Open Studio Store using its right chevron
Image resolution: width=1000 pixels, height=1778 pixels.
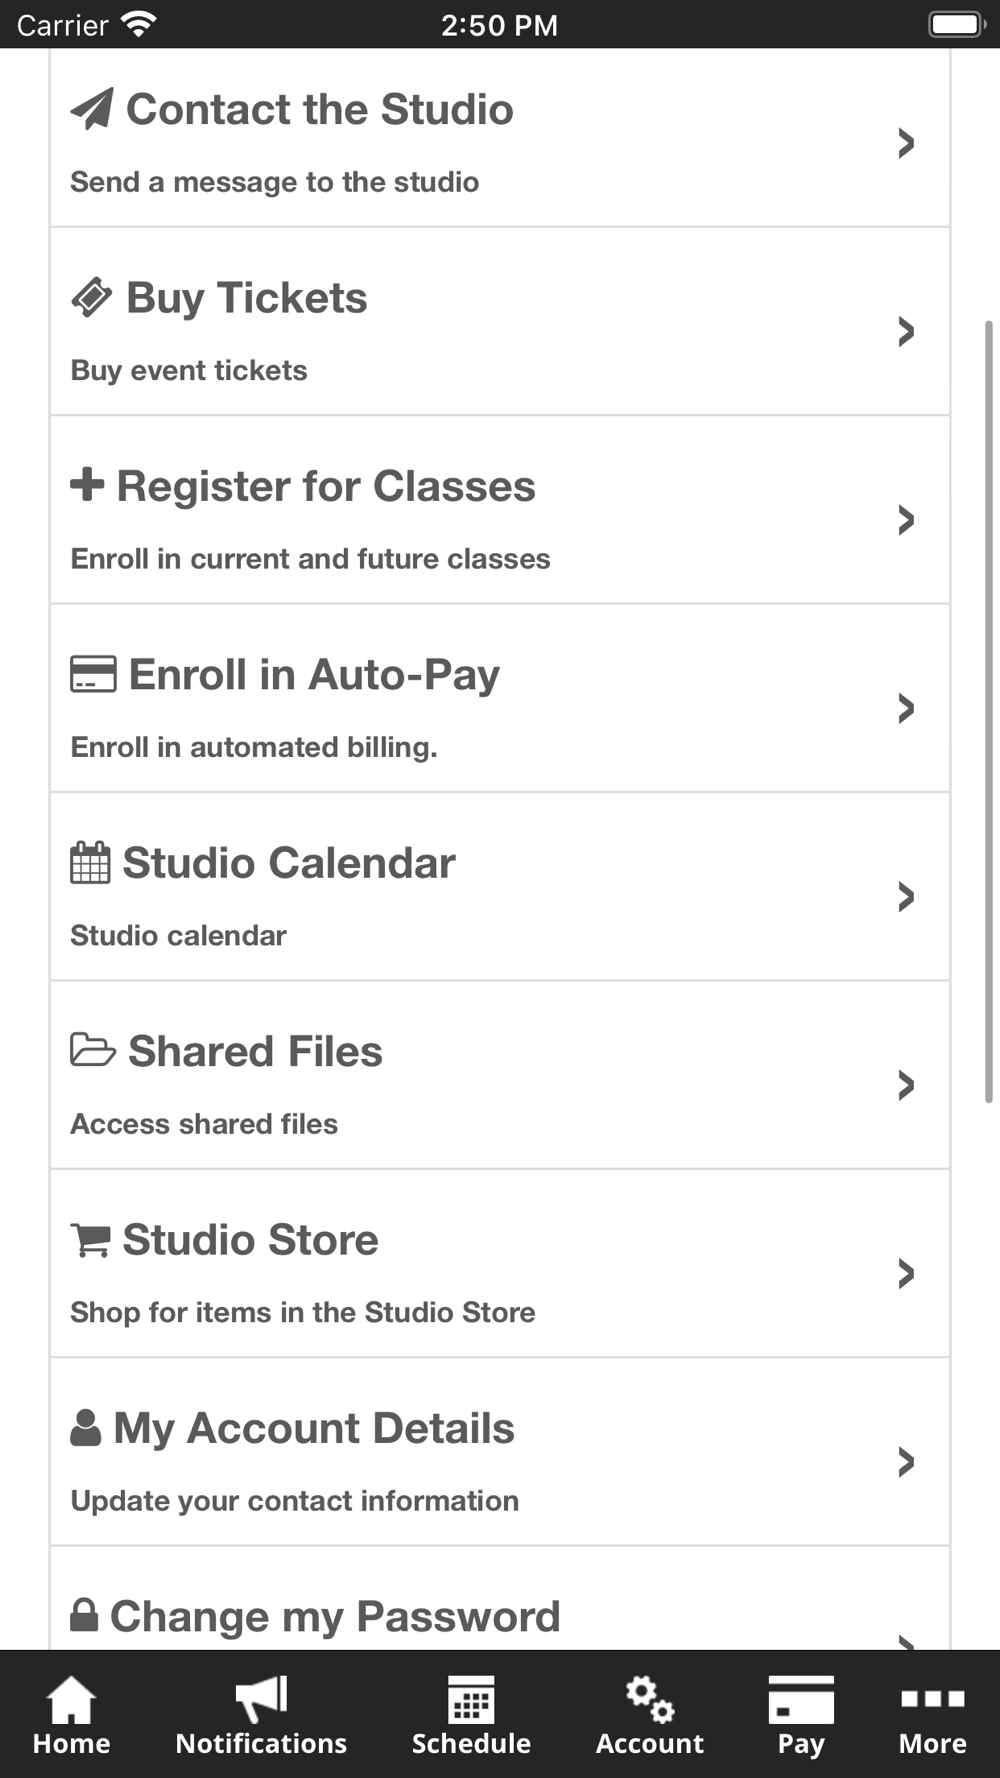[906, 1273]
